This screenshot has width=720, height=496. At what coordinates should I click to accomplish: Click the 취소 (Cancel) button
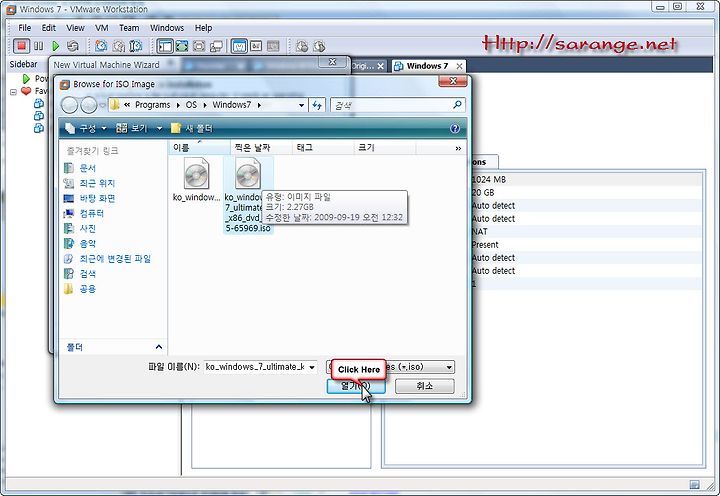tap(425, 386)
